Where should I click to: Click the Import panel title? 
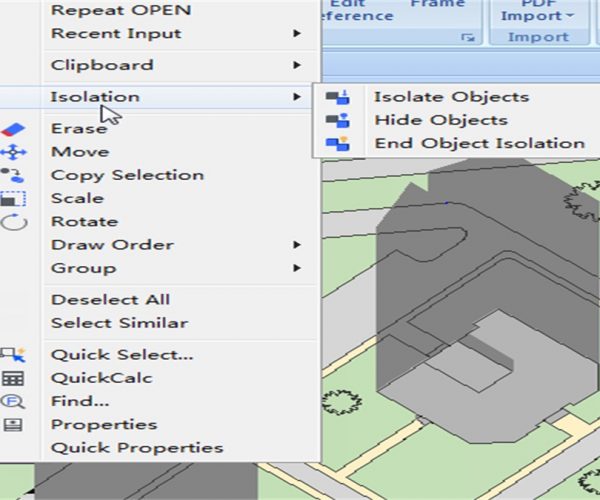[538, 37]
